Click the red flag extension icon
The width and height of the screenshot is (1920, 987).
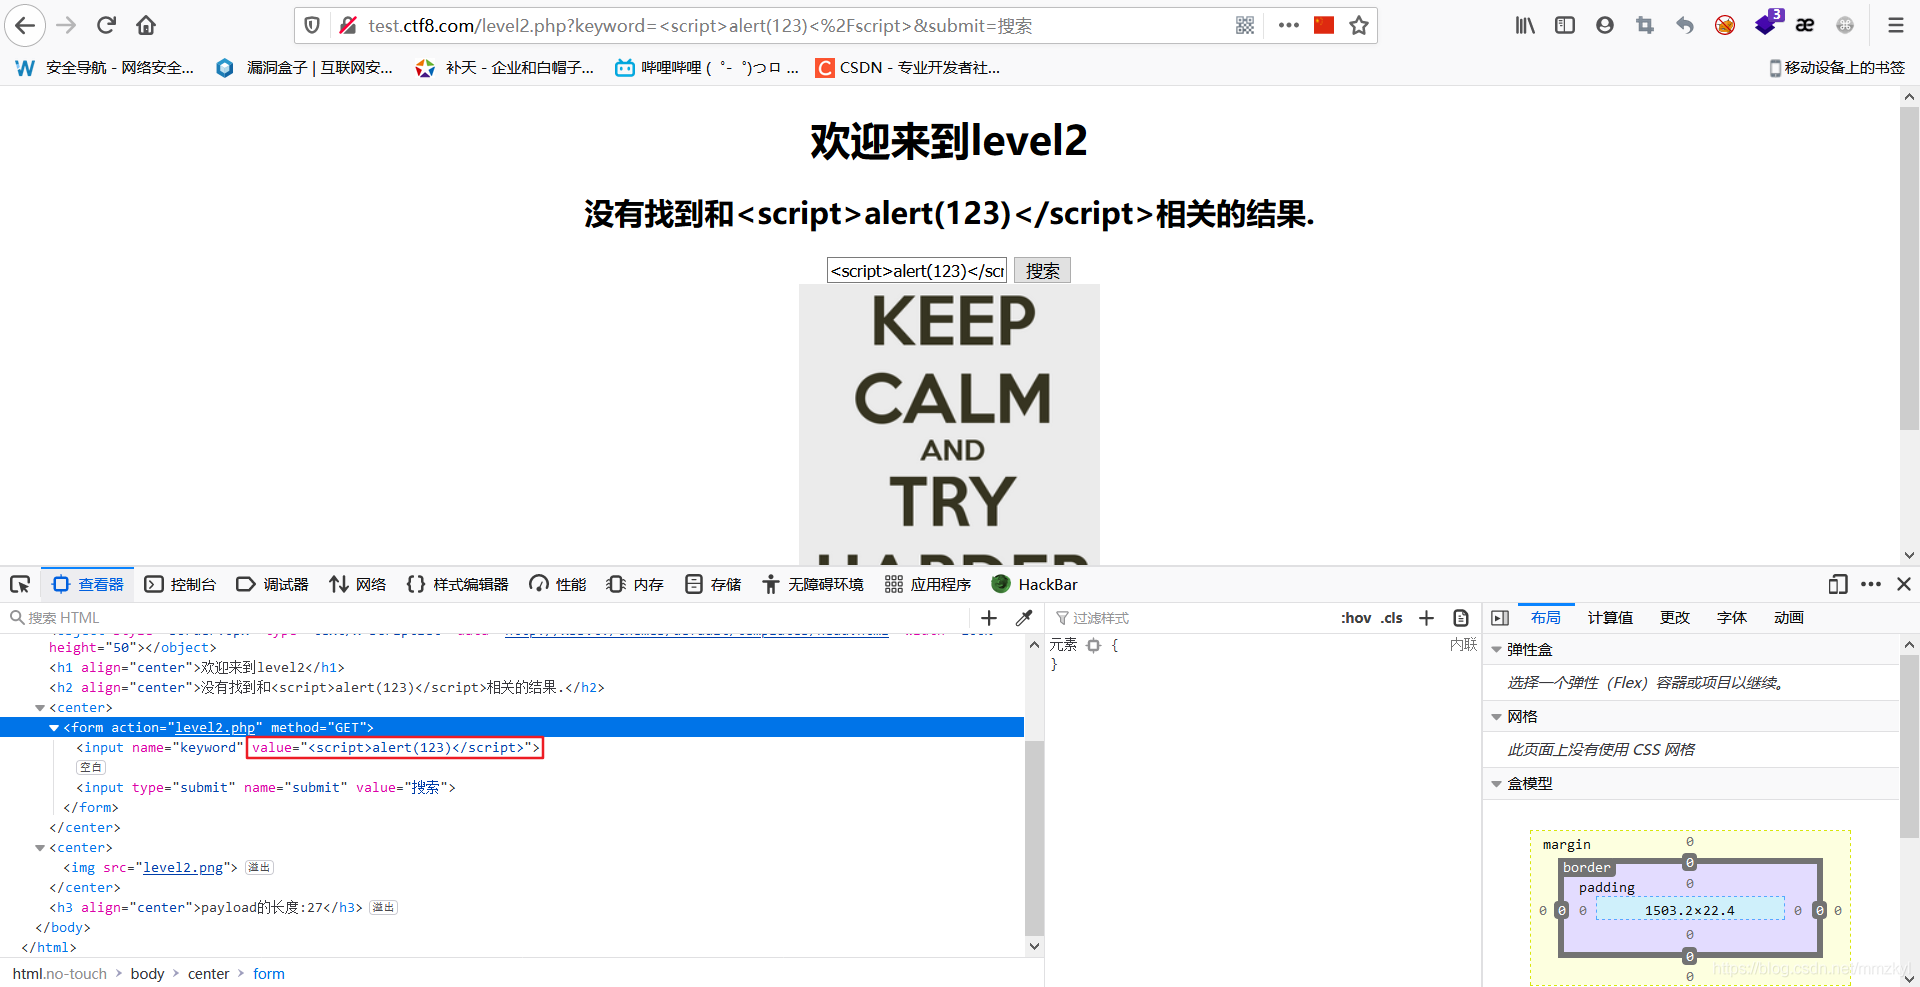point(1324,25)
